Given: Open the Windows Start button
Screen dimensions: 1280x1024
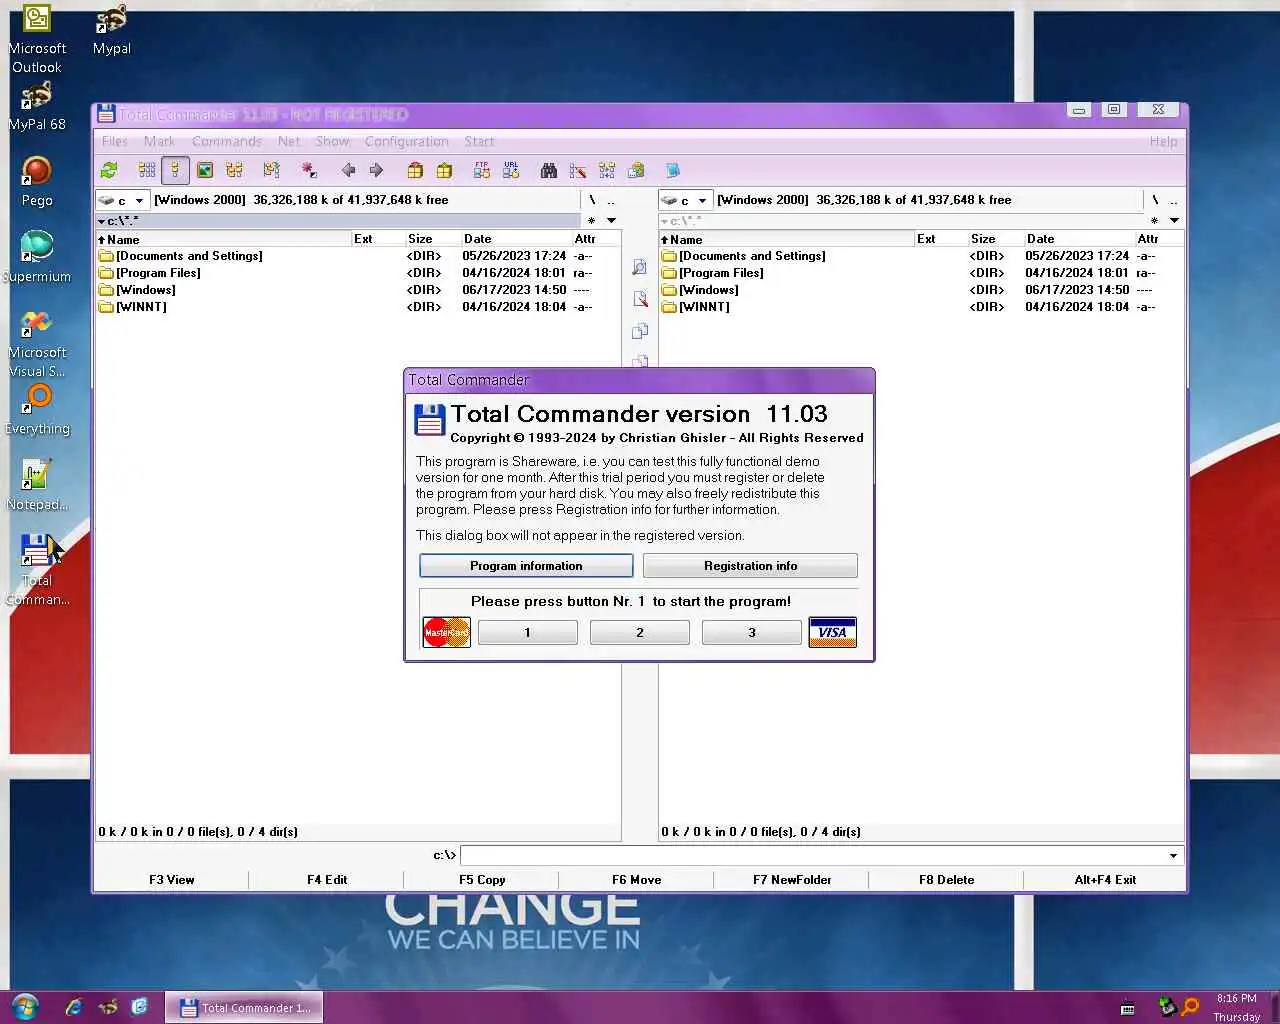Looking at the screenshot, I should pos(25,1006).
